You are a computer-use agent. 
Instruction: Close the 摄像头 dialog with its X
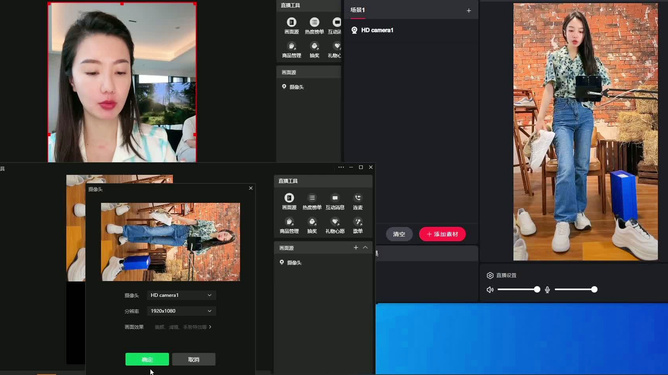pos(250,188)
